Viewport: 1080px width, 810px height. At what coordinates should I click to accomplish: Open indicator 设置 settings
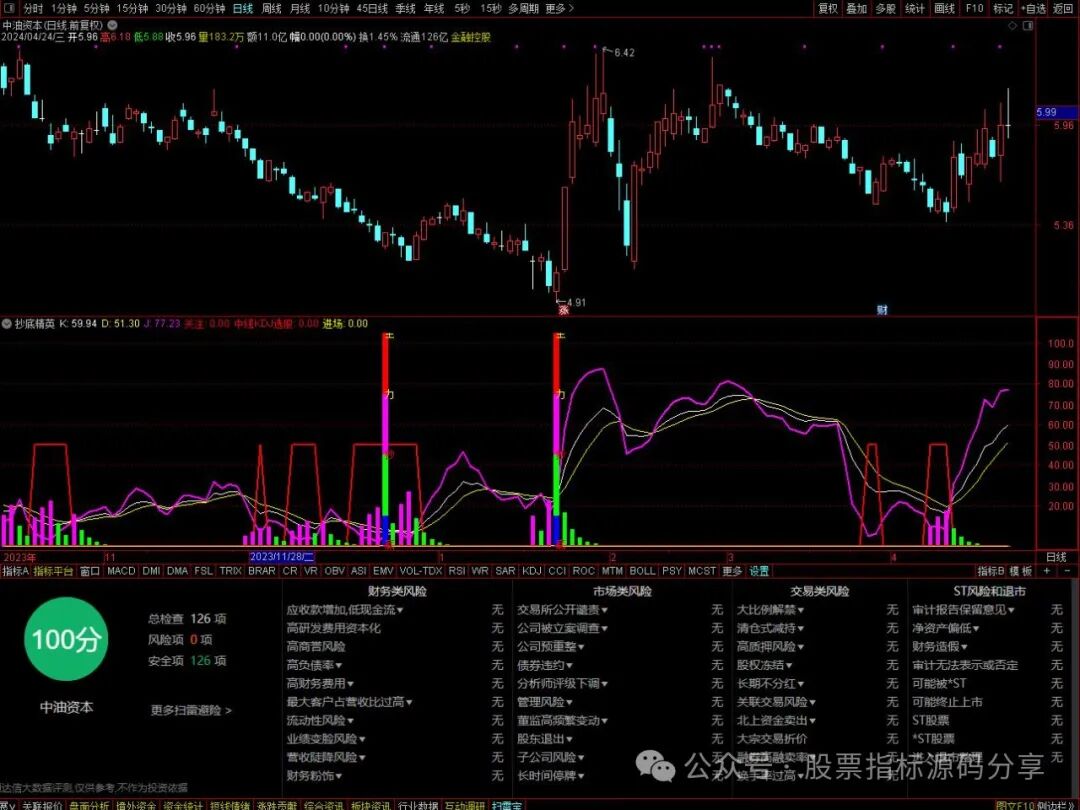[x=759, y=571]
